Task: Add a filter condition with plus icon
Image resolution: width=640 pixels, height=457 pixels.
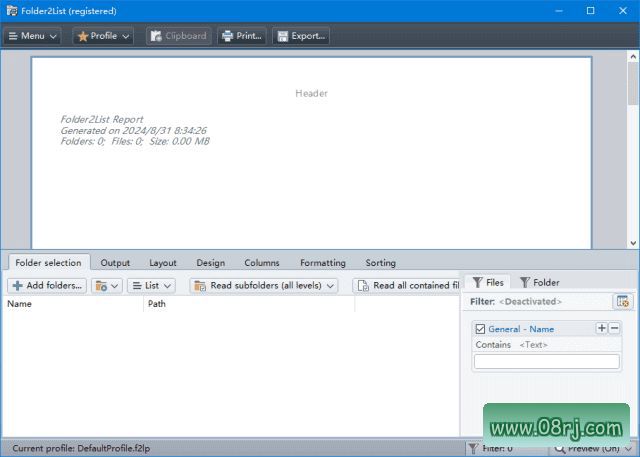Action: pos(601,328)
